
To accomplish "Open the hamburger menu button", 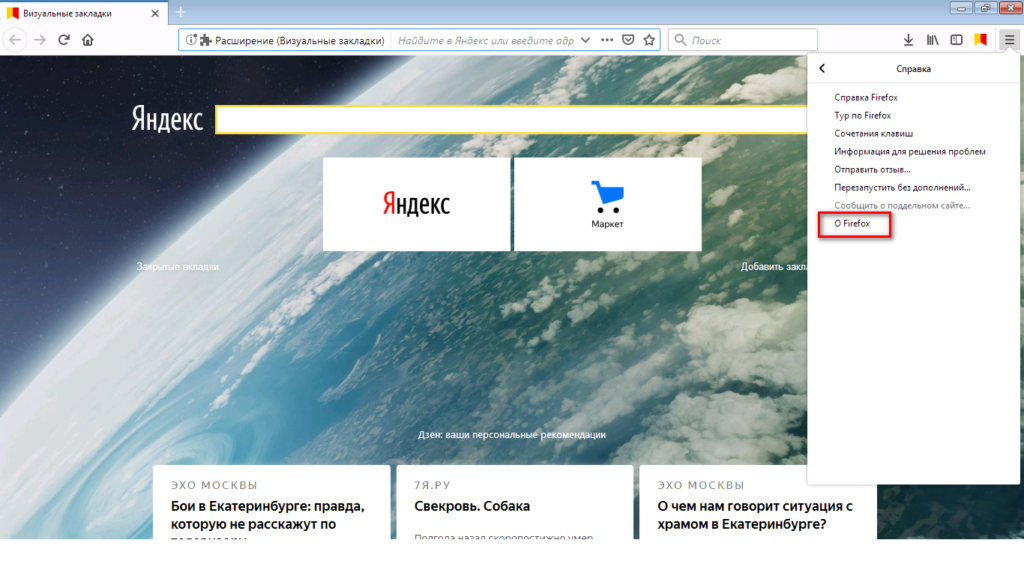I will coord(1009,40).
